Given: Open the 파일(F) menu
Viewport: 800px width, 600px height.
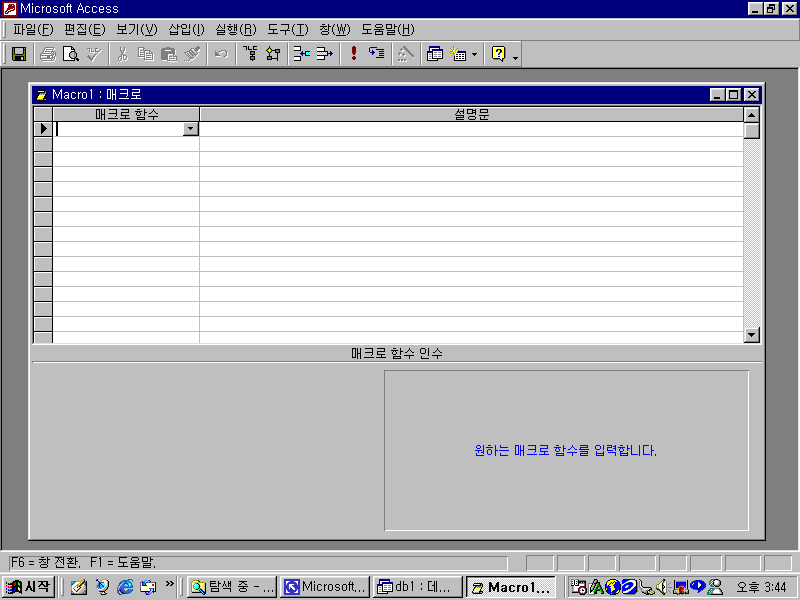Looking at the screenshot, I should click(33, 29).
